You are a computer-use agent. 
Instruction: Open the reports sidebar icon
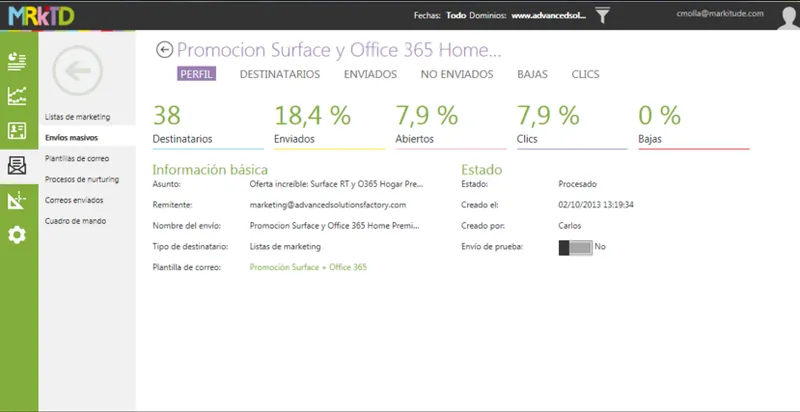[17, 61]
